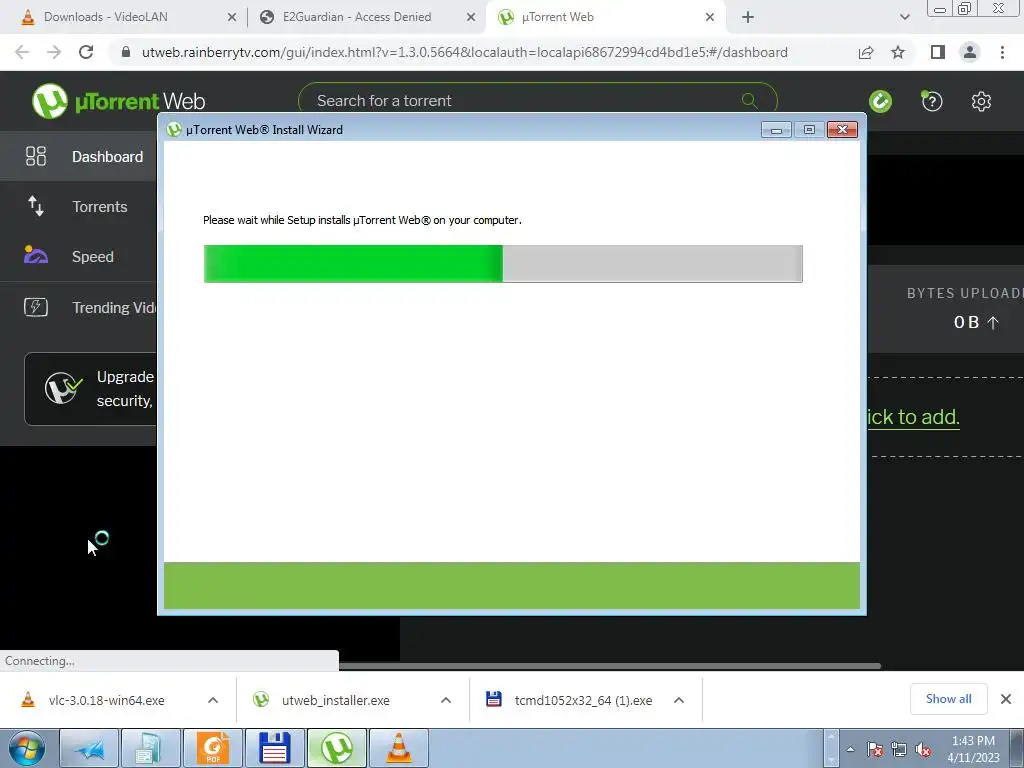Screen dimensions: 1024x768
Task: Click the Speed gauge icon
Action: pyautogui.click(x=36, y=254)
